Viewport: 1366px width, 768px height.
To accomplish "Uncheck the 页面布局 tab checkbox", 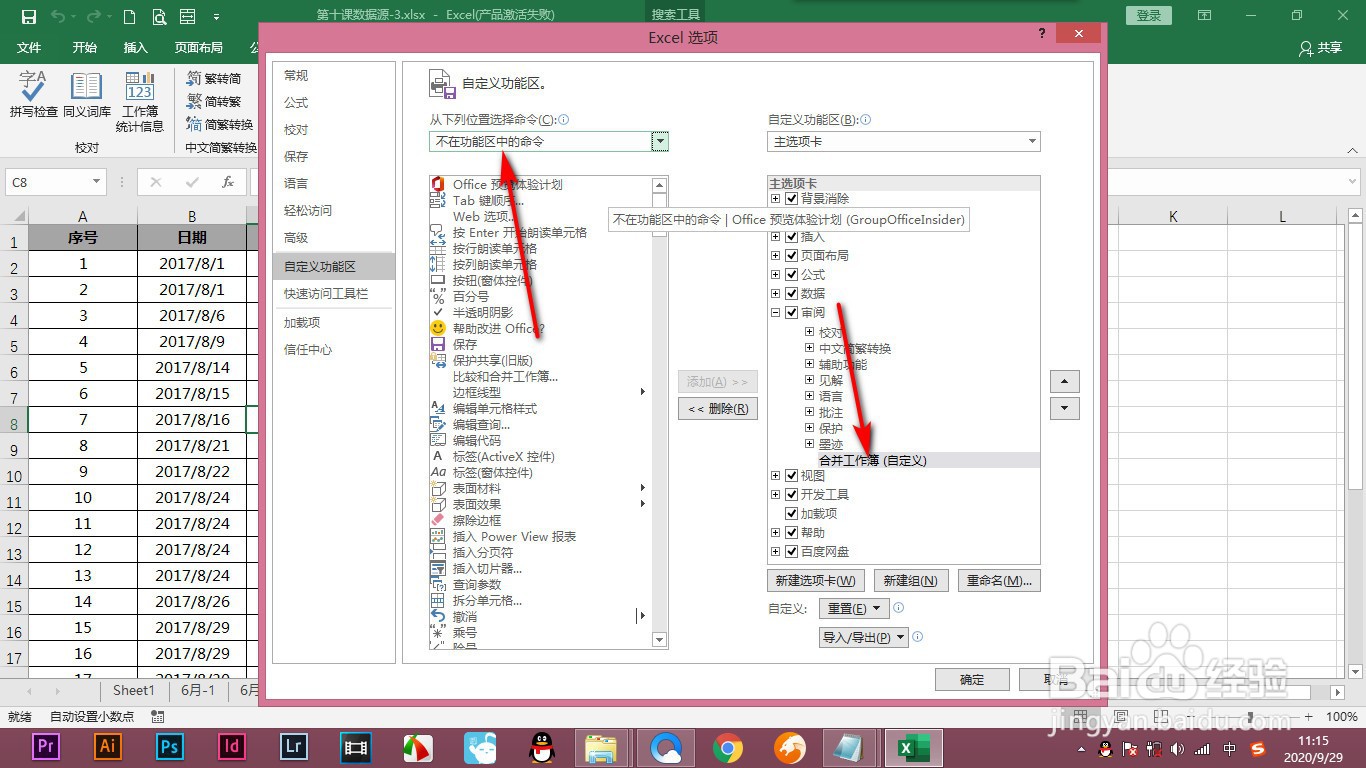I will (792, 255).
